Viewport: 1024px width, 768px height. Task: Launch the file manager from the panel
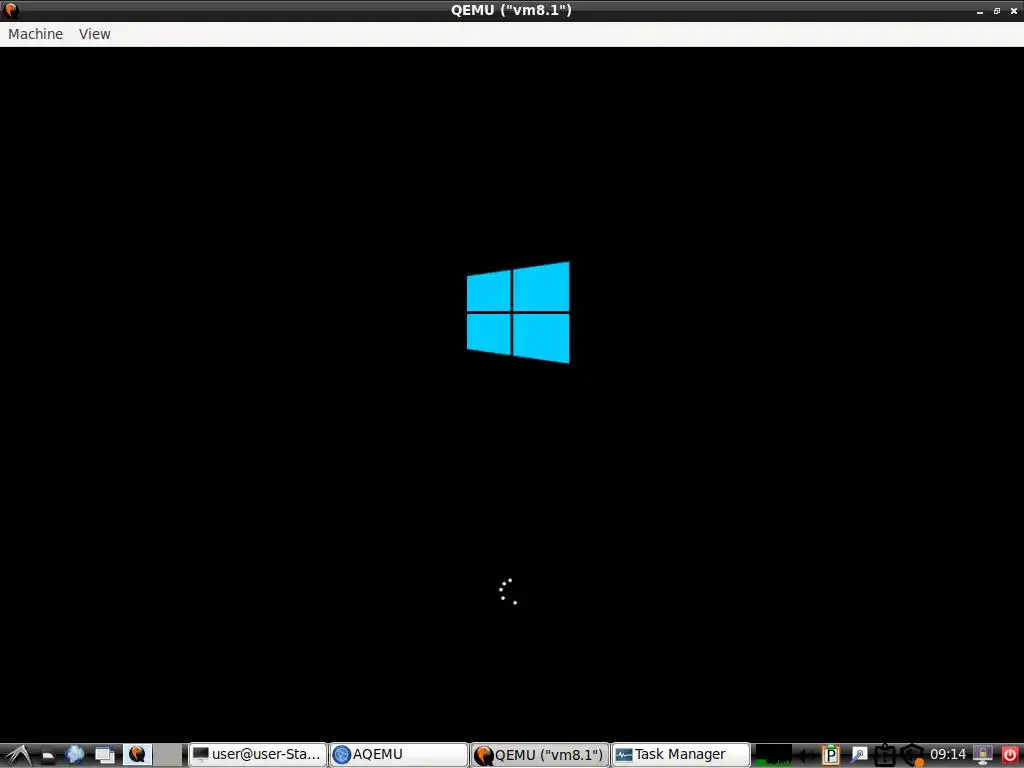(x=48, y=756)
